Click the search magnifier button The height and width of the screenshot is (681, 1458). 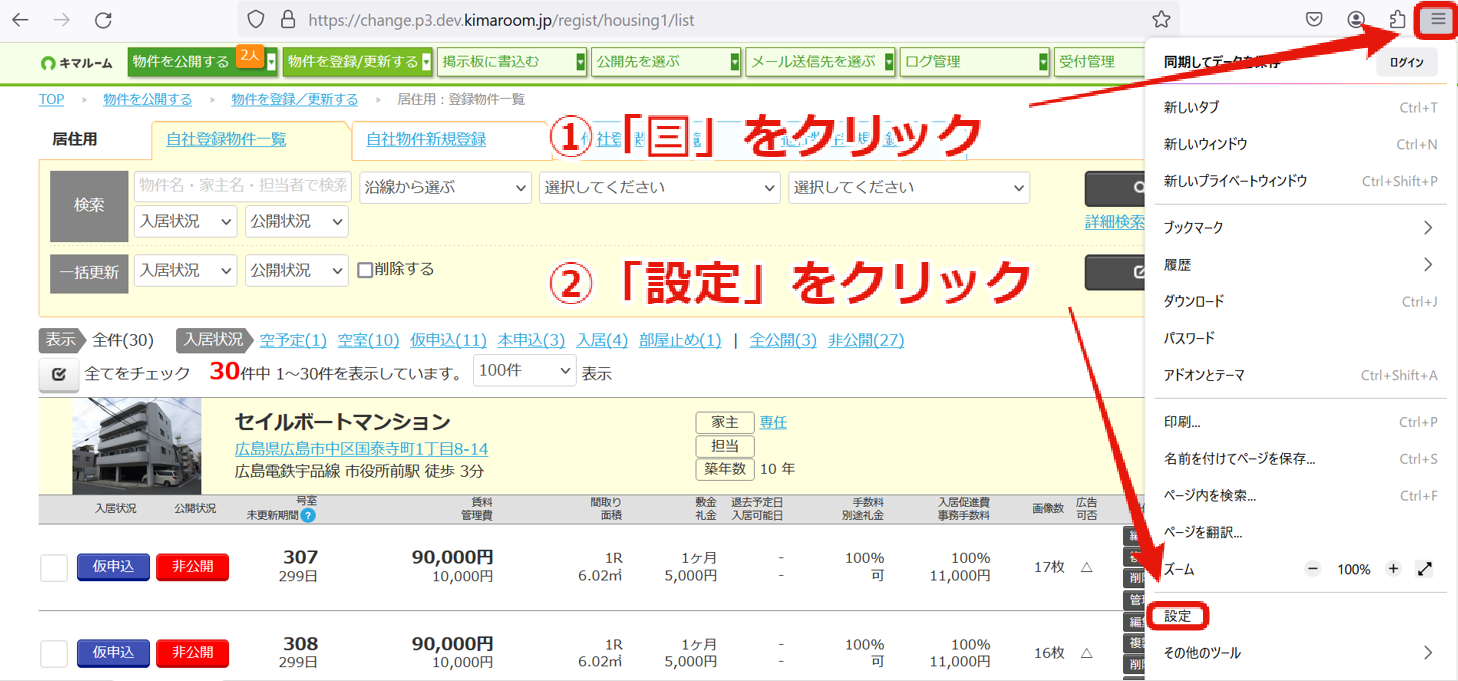pos(1114,188)
